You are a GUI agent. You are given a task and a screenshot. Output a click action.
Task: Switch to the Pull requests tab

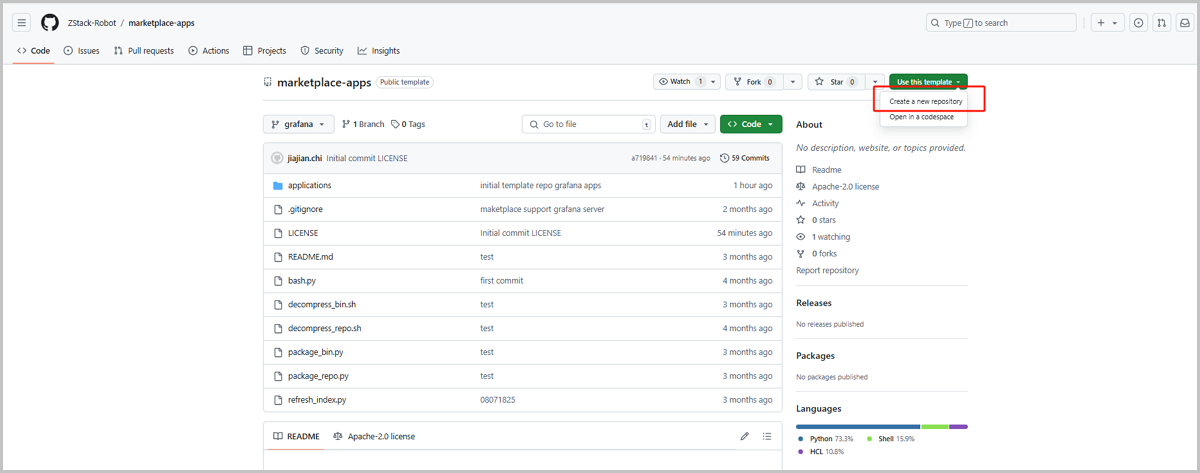point(144,51)
